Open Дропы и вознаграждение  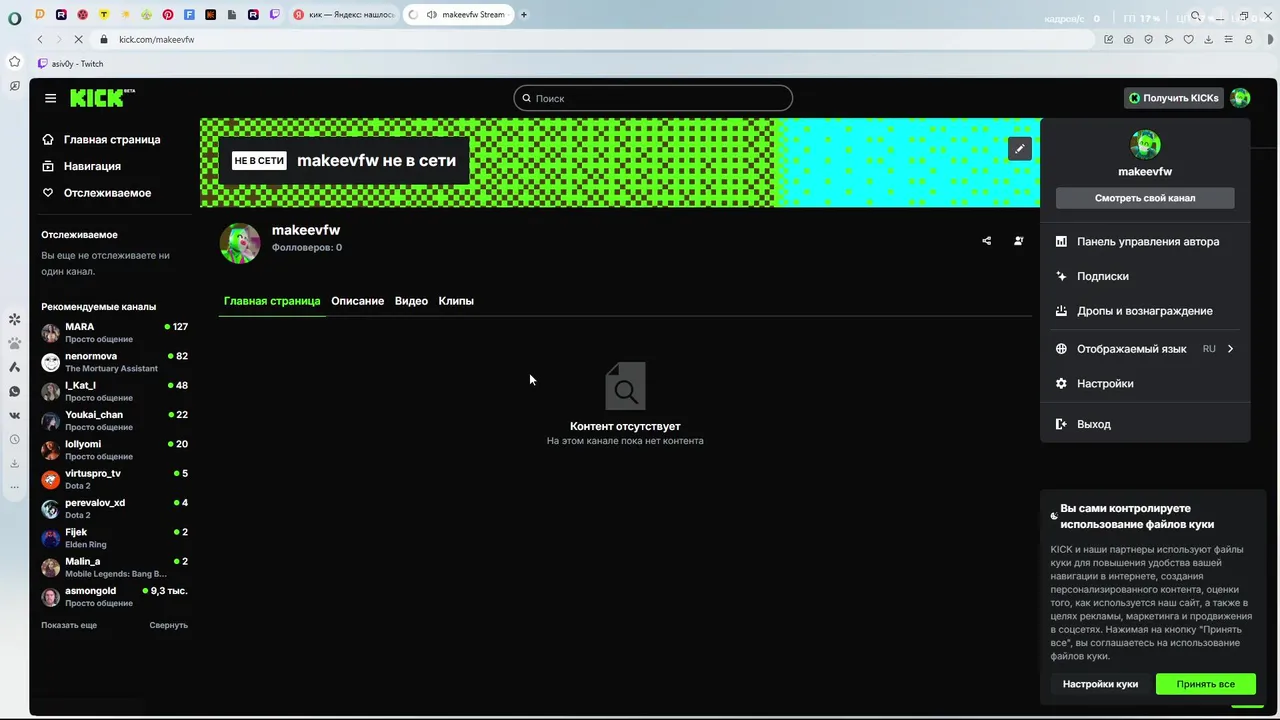pyautogui.click(x=1145, y=311)
